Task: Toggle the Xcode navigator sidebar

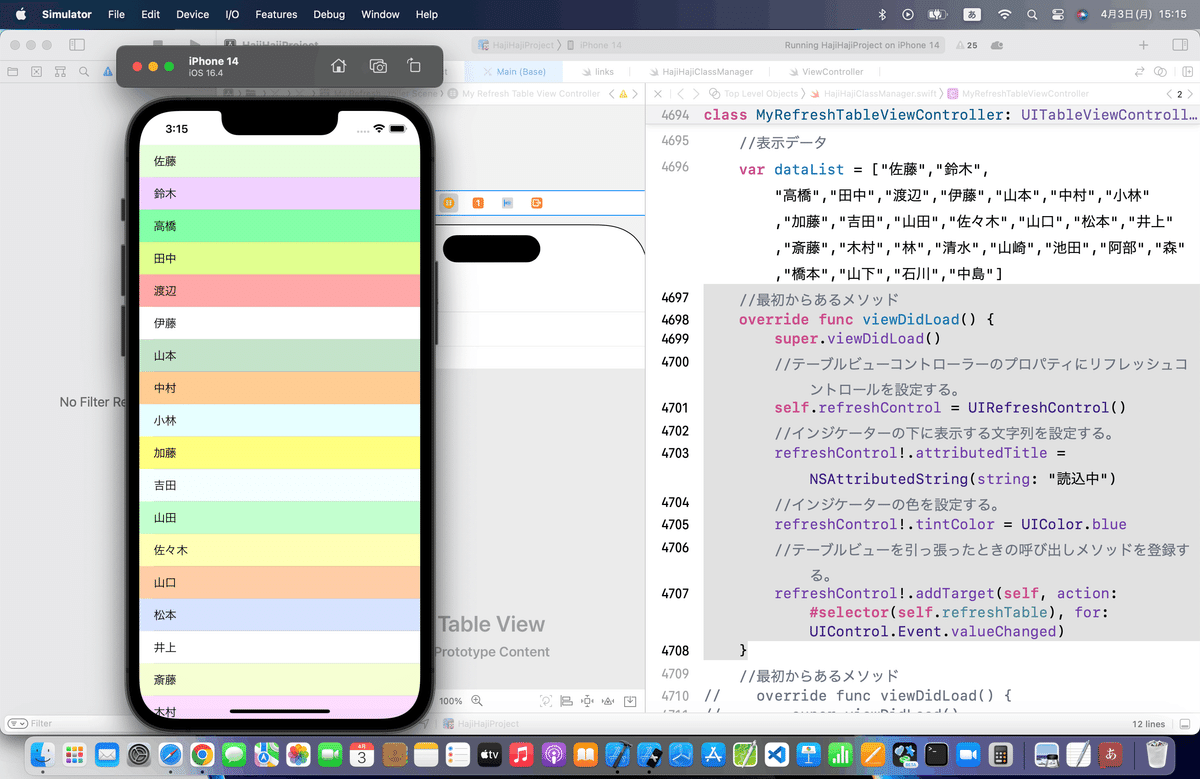Action: click(77, 45)
